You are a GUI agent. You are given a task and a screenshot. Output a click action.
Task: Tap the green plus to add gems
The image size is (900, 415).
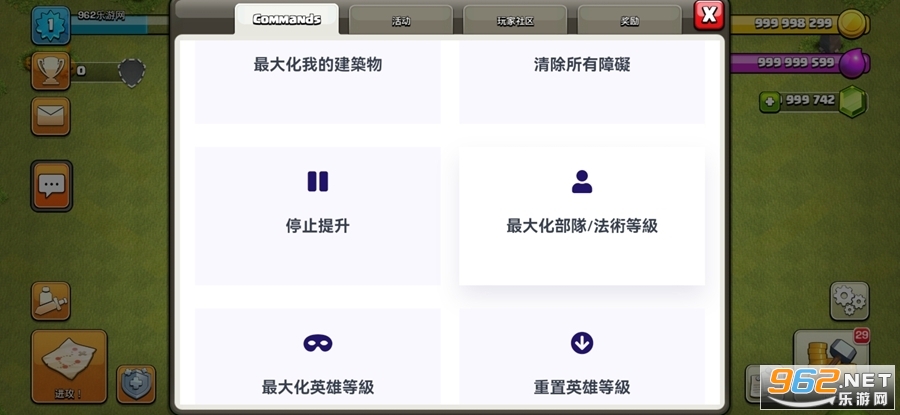[770, 102]
